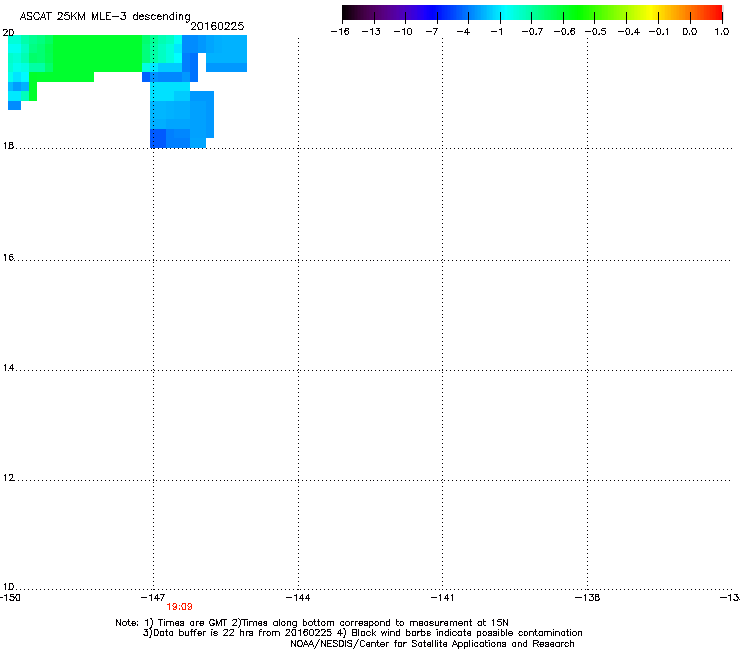The height and width of the screenshot is (650, 740).
Task: Click the color bar label 0.0
Action: tap(690, 32)
